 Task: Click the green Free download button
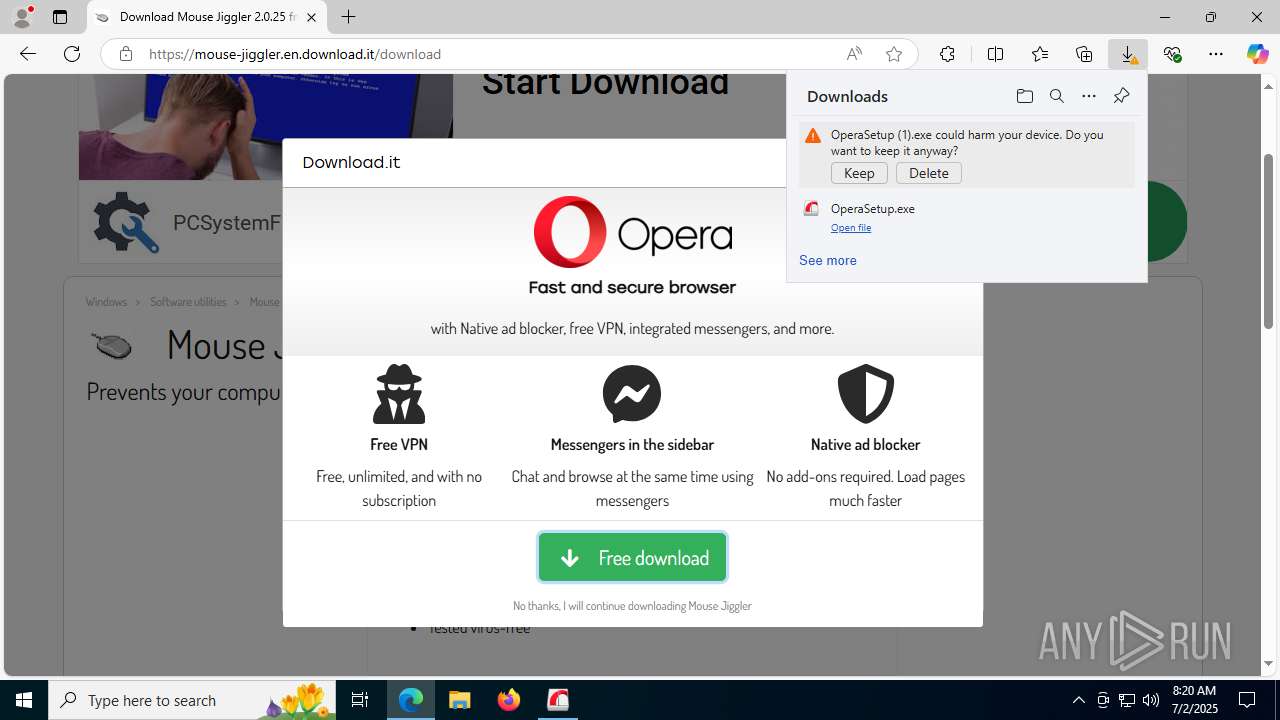[x=632, y=557]
